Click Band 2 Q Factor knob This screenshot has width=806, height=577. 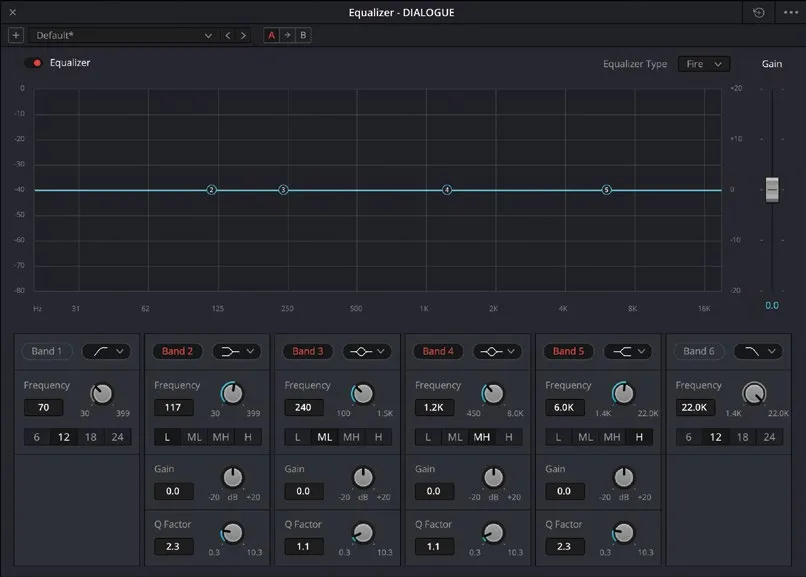click(232, 533)
